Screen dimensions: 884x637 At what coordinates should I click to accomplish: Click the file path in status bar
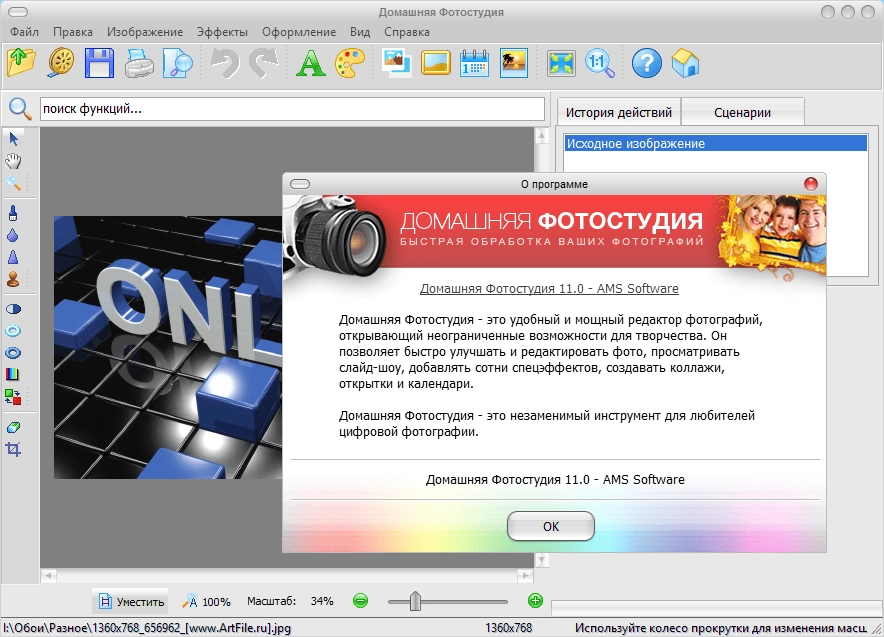147,628
